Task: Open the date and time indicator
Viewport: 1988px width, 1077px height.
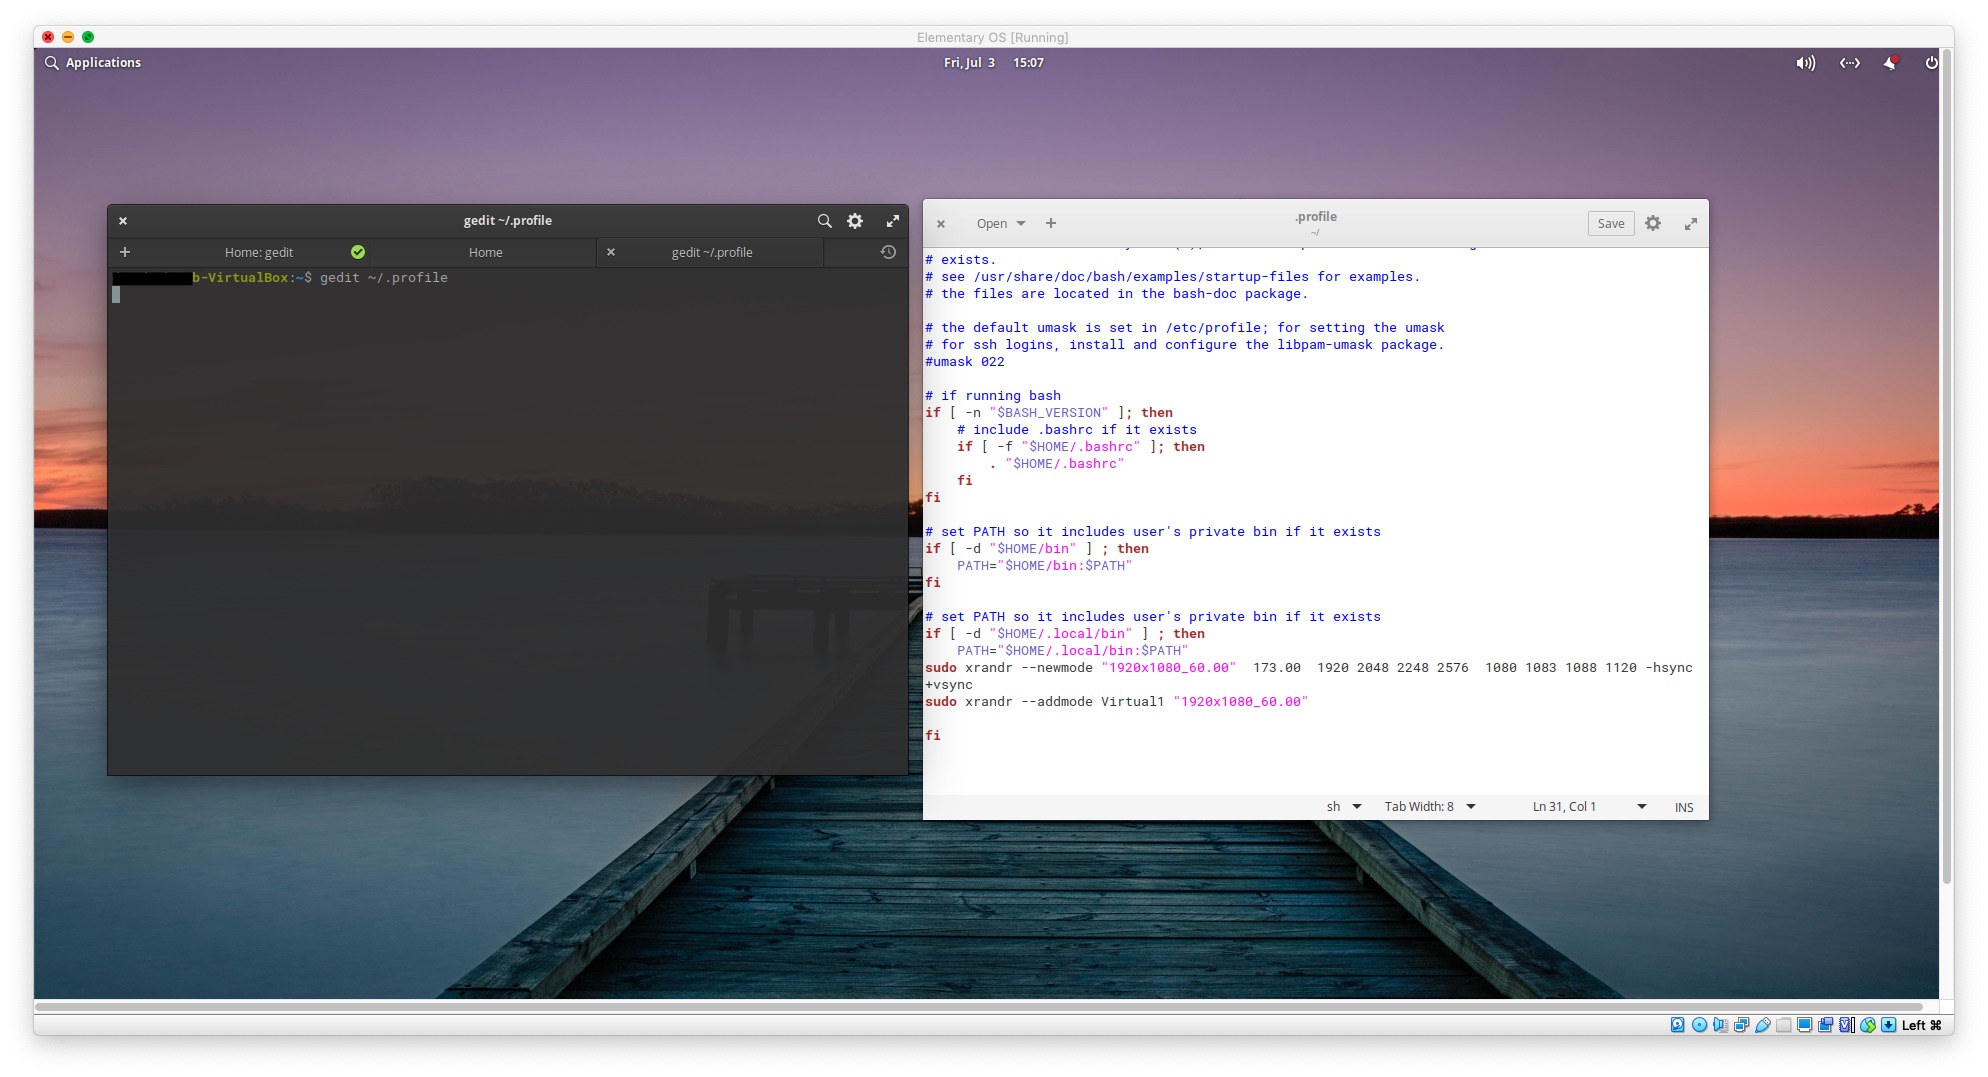Action: (x=993, y=62)
